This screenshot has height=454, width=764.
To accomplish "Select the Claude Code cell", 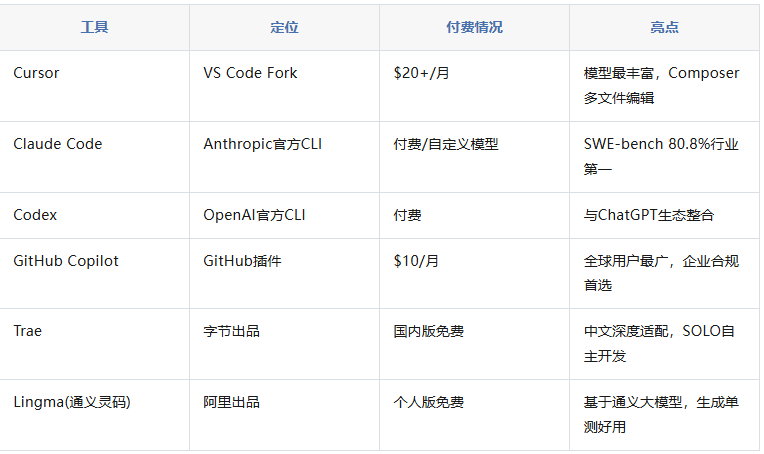I will (95, 157).
